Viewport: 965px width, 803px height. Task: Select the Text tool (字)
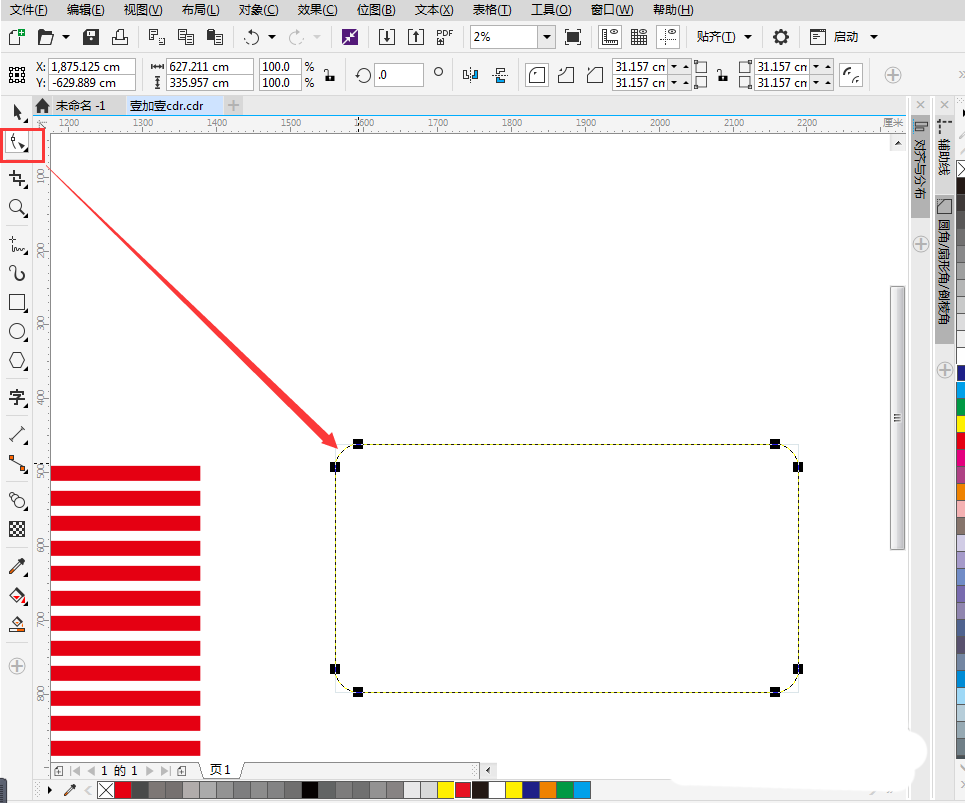pos(18,398)
